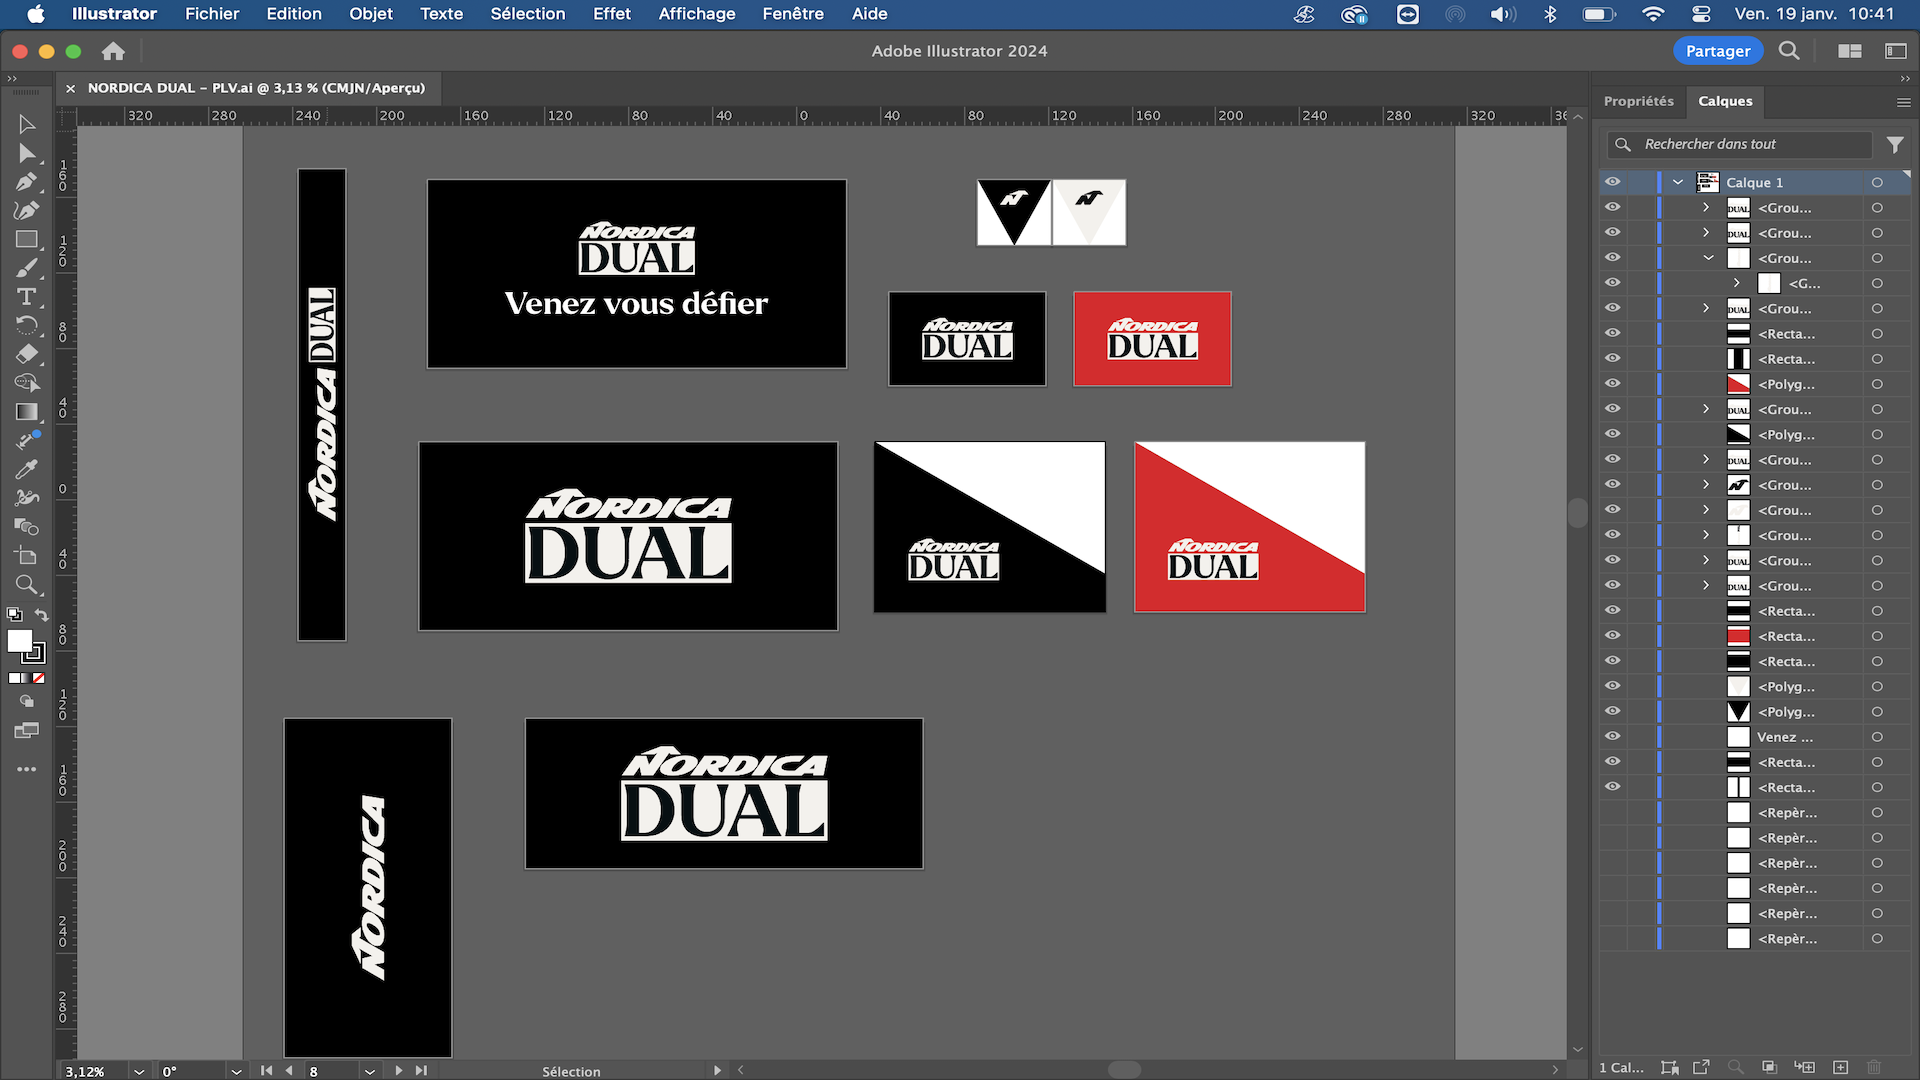Image resolution: width=1920 pixels, height=1080 pixels.
Task: Click Collect for Export in Layers panel
Action: coord(1669,1067)
